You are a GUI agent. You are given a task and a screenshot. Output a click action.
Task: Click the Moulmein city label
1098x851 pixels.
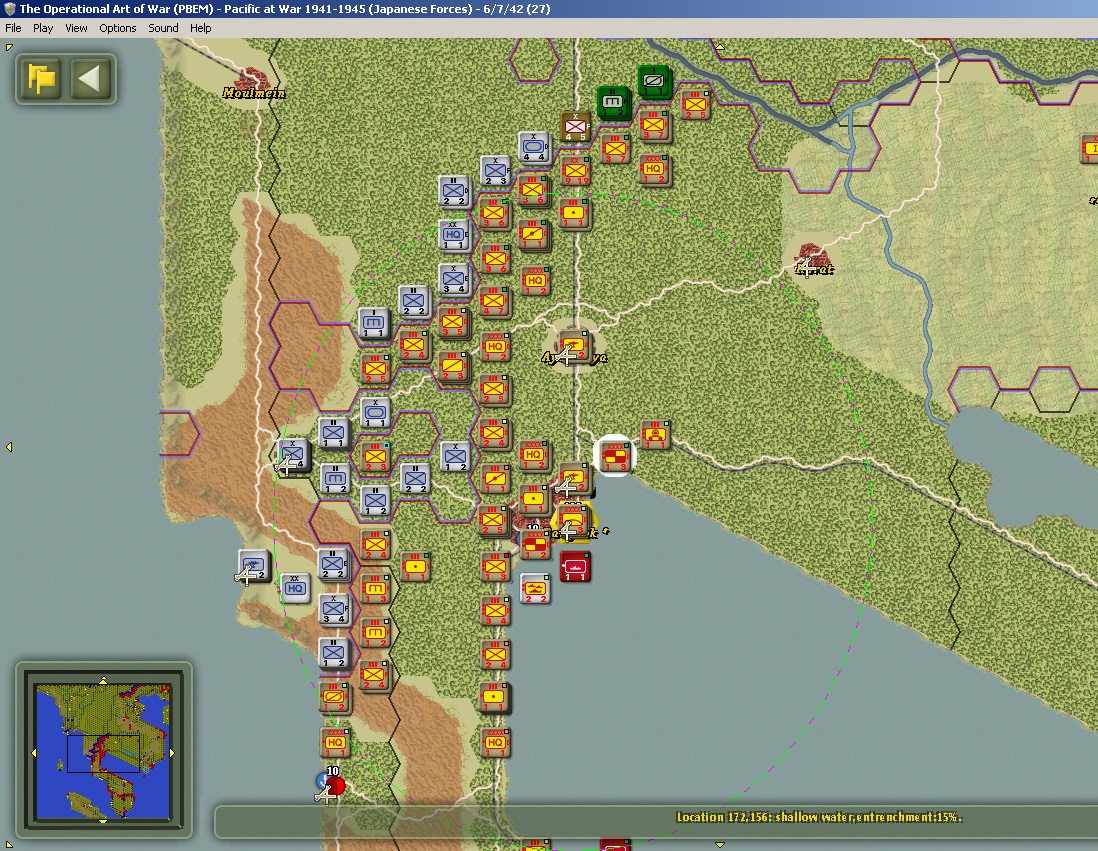coord(253,93)
